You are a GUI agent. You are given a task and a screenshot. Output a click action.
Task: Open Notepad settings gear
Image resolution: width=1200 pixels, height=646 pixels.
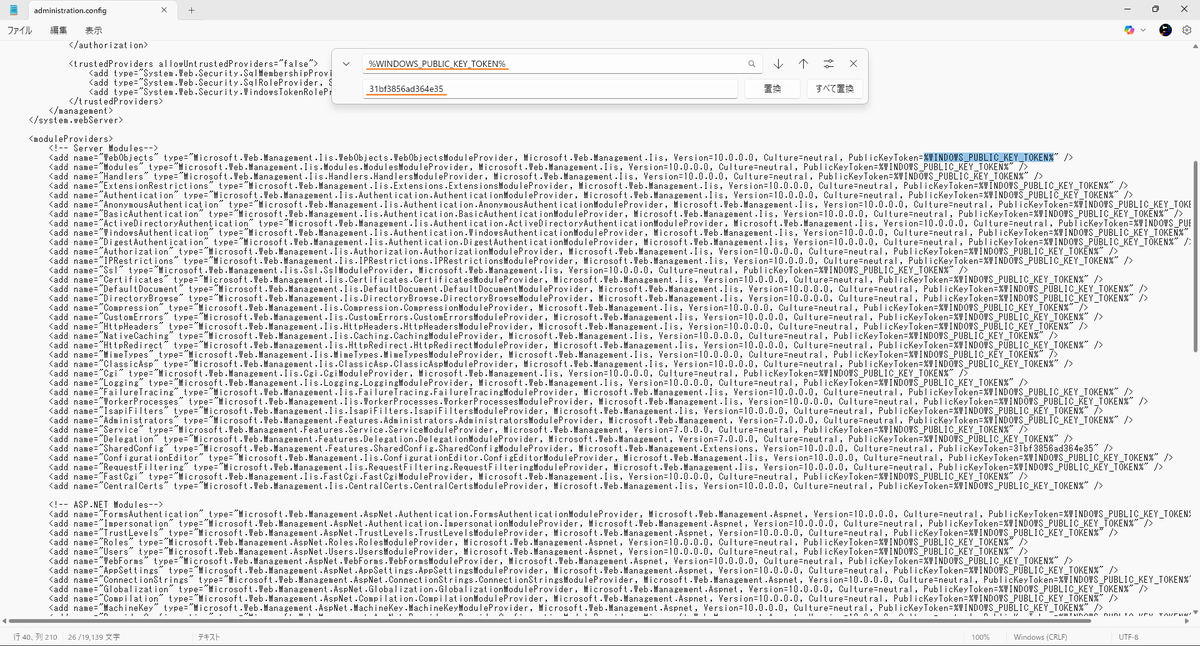1185,31
